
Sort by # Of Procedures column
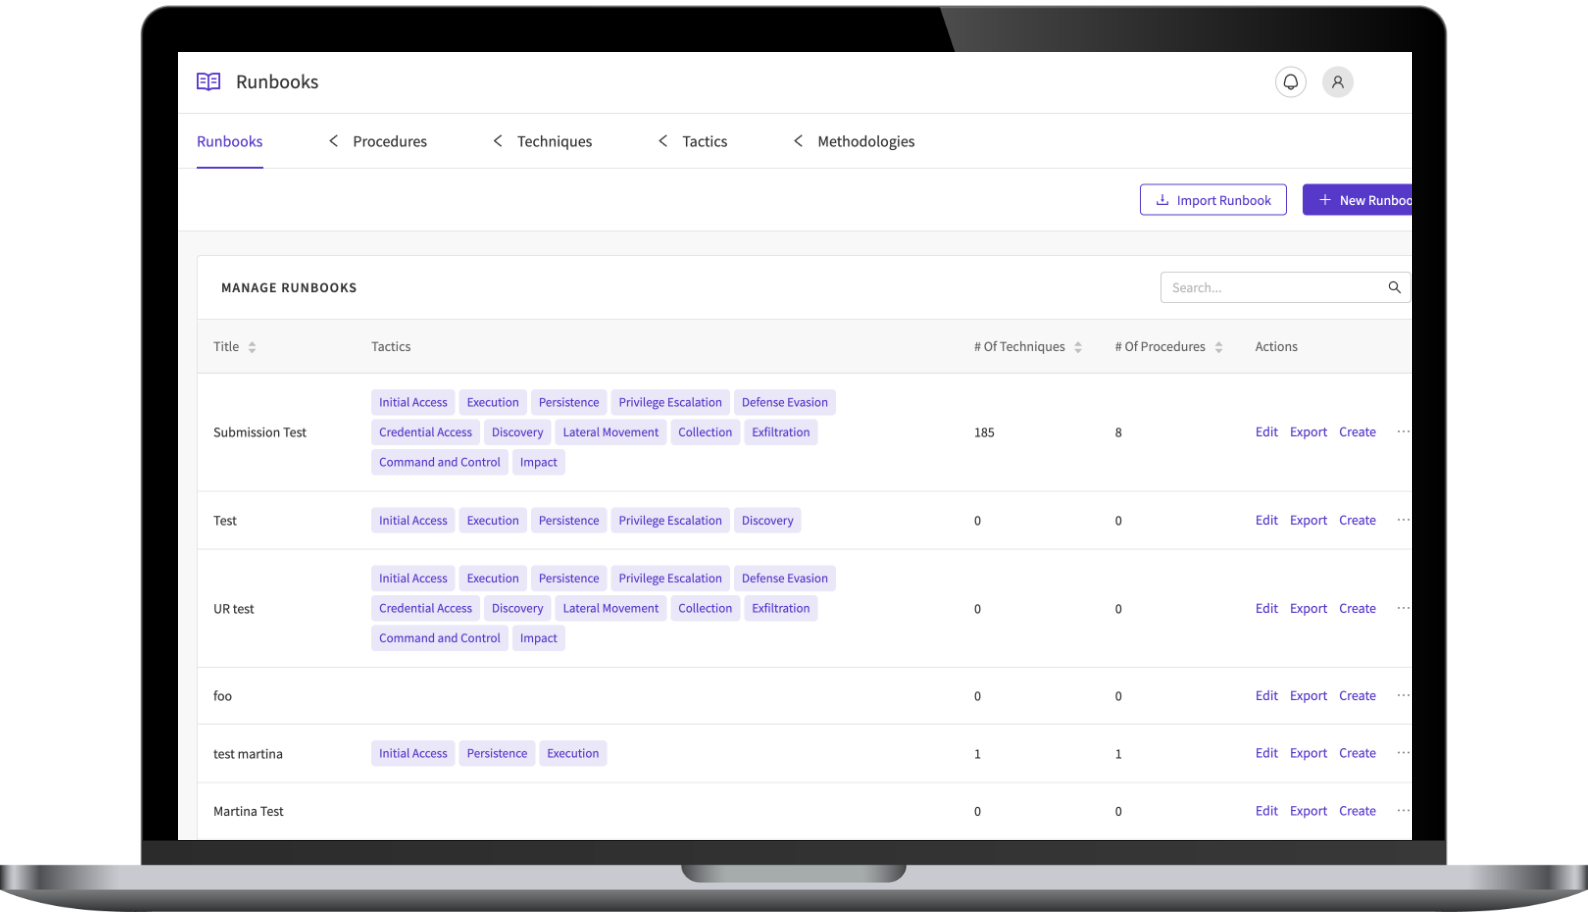click(1218, 347)
